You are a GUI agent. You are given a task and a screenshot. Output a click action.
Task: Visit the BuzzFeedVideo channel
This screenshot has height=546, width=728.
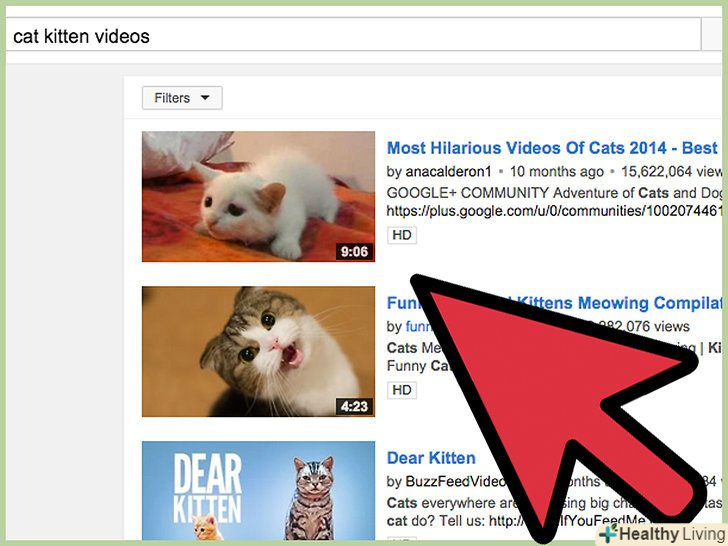point(455,481)
